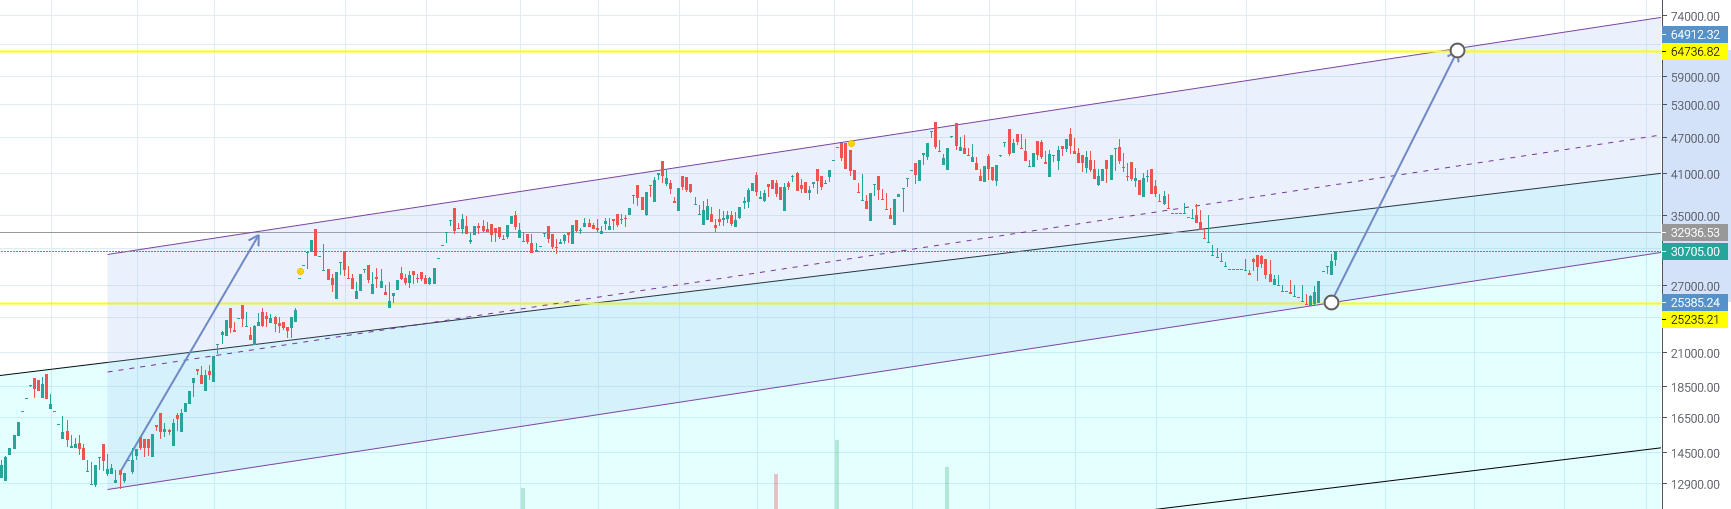Click the 27000.00 price axis value

click(x=1695, y=287)
